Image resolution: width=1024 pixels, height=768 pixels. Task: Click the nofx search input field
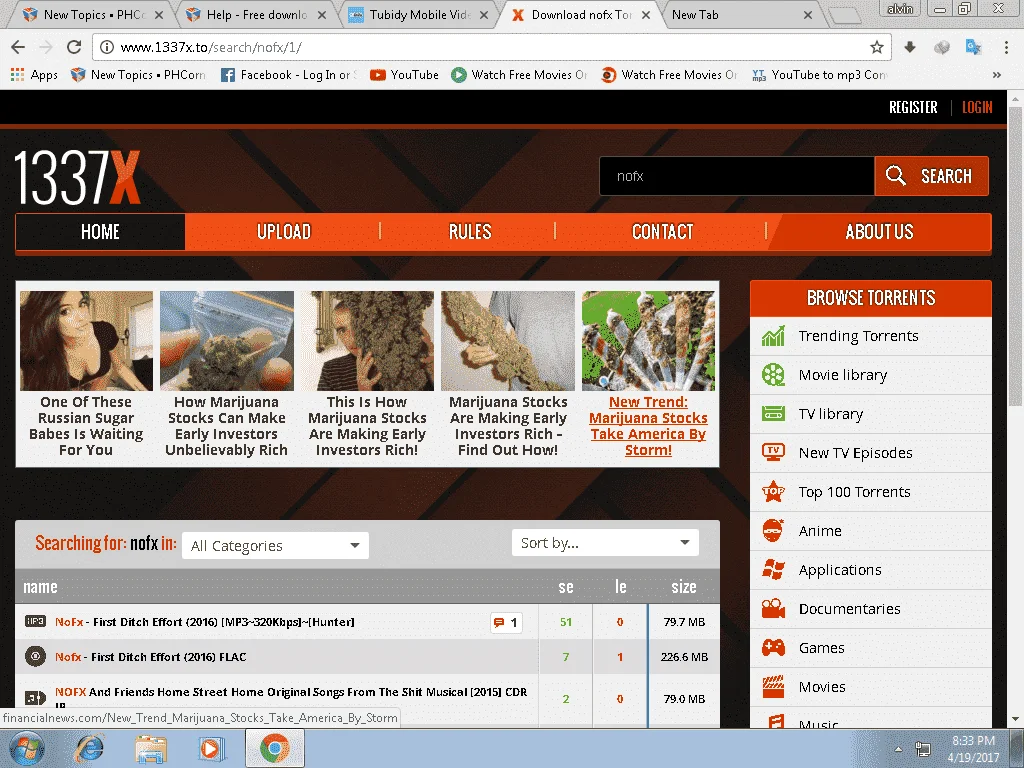pos(737,176)
